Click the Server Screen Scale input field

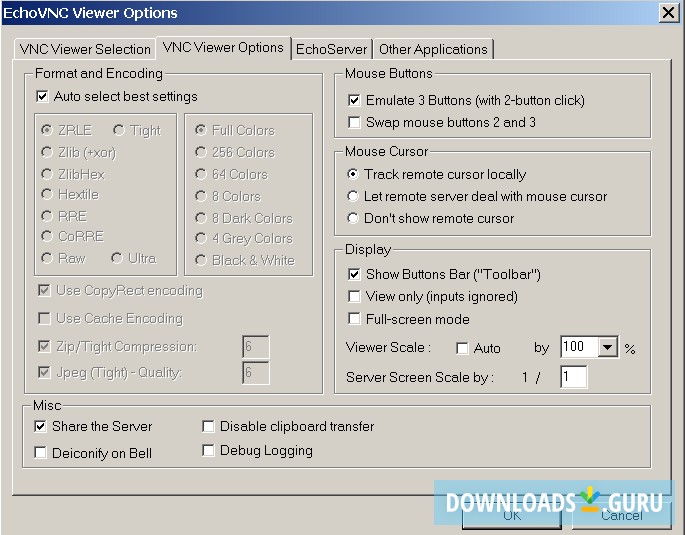pyautogui.click(x=574, y=376)
